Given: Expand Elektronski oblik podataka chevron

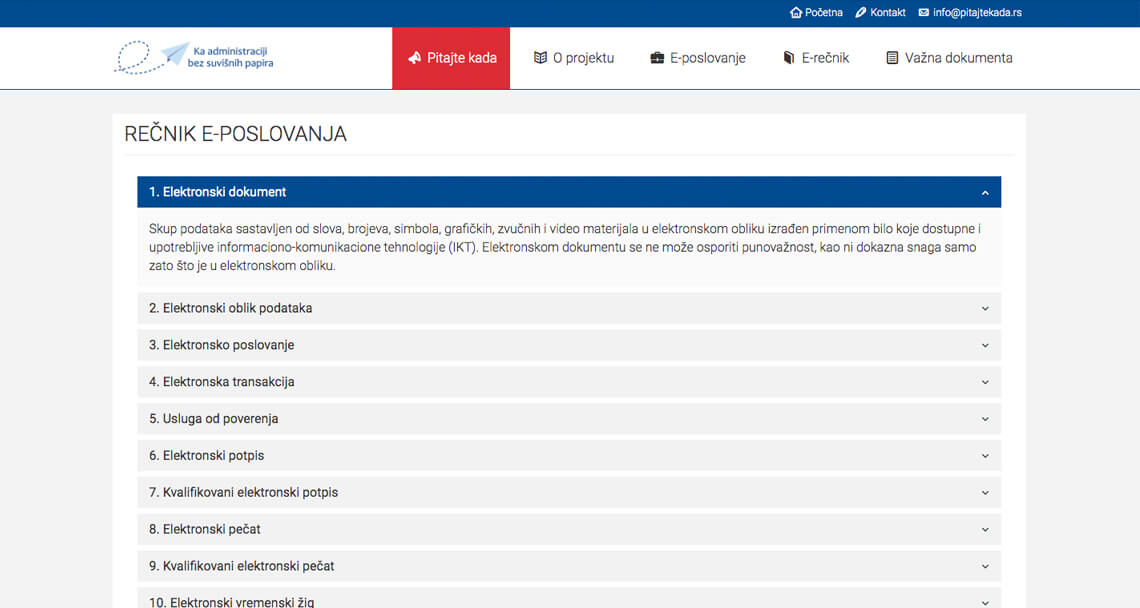Looking at the screenshot, I should 985,308.
